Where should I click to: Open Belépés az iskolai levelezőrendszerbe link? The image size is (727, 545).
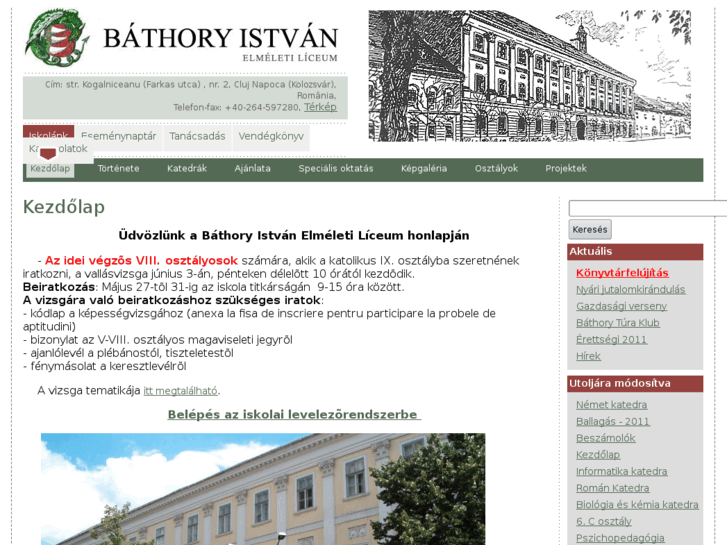[x=294, y=414]
